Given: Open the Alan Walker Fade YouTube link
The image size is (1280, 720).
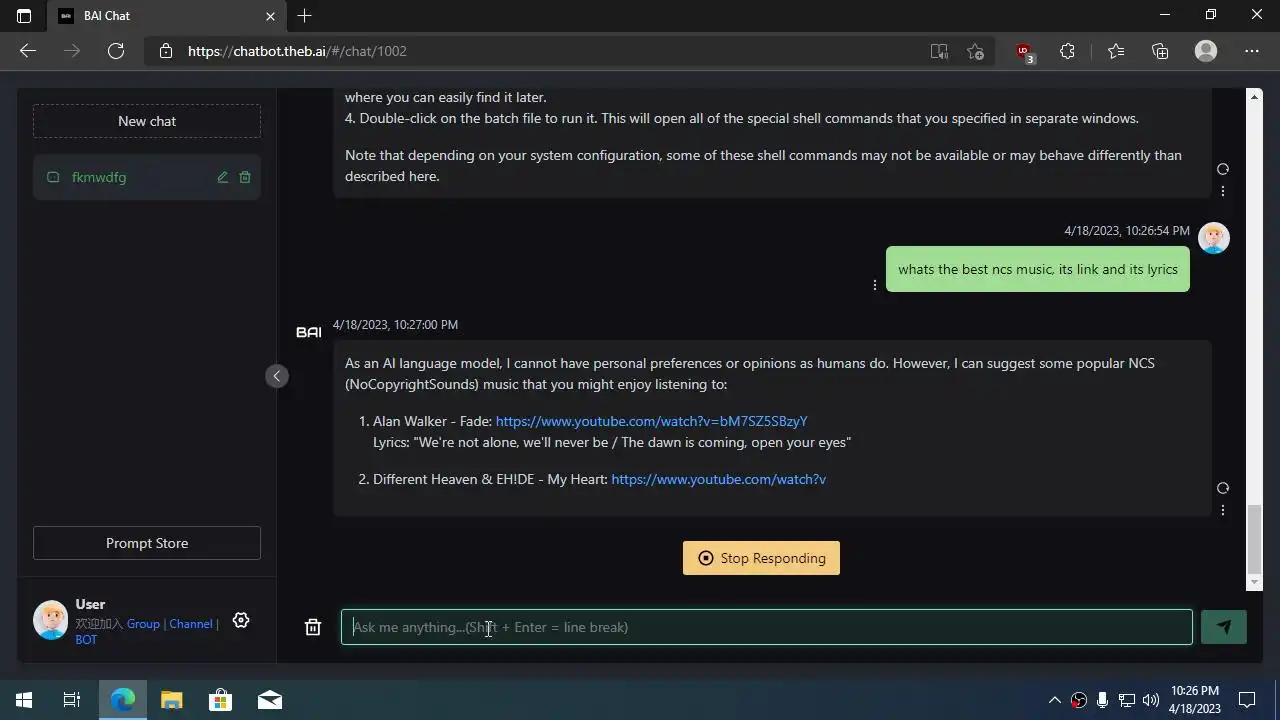Looking at the screenshot, I should pos(651,421).
